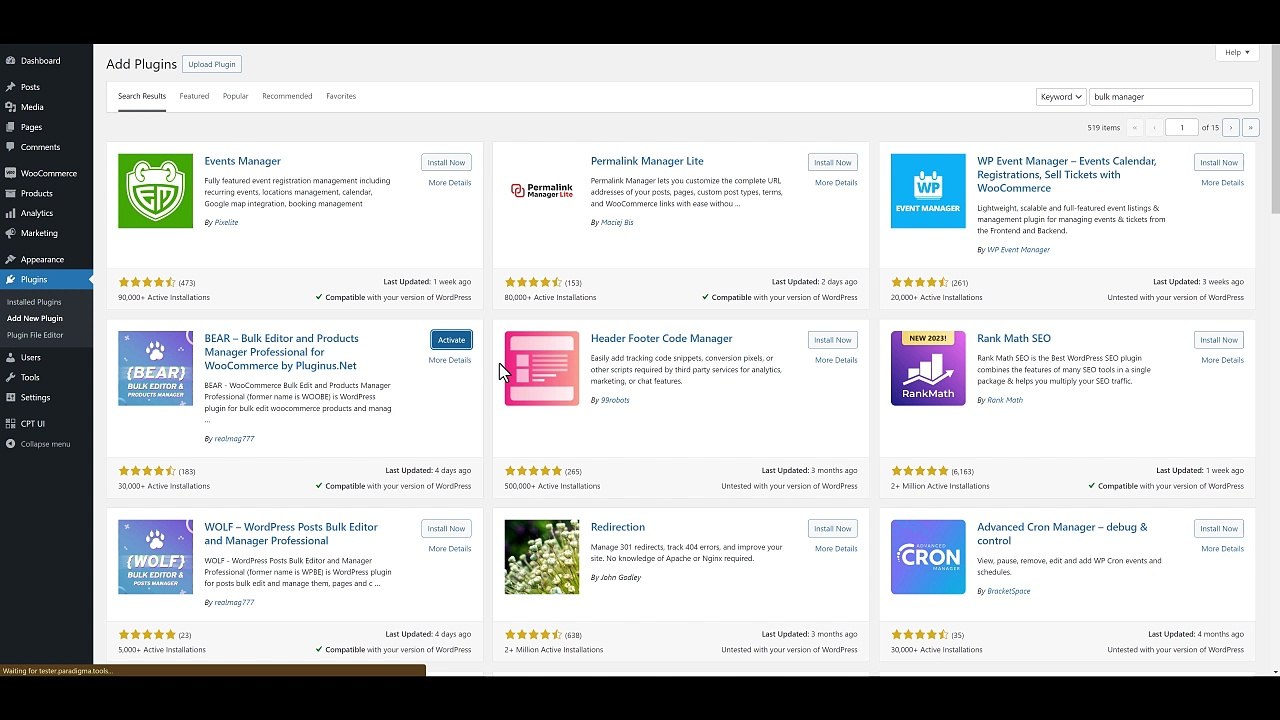Open the Pixelite author link
Viewport: 1280px width, 720px height.
coord(226,222)
